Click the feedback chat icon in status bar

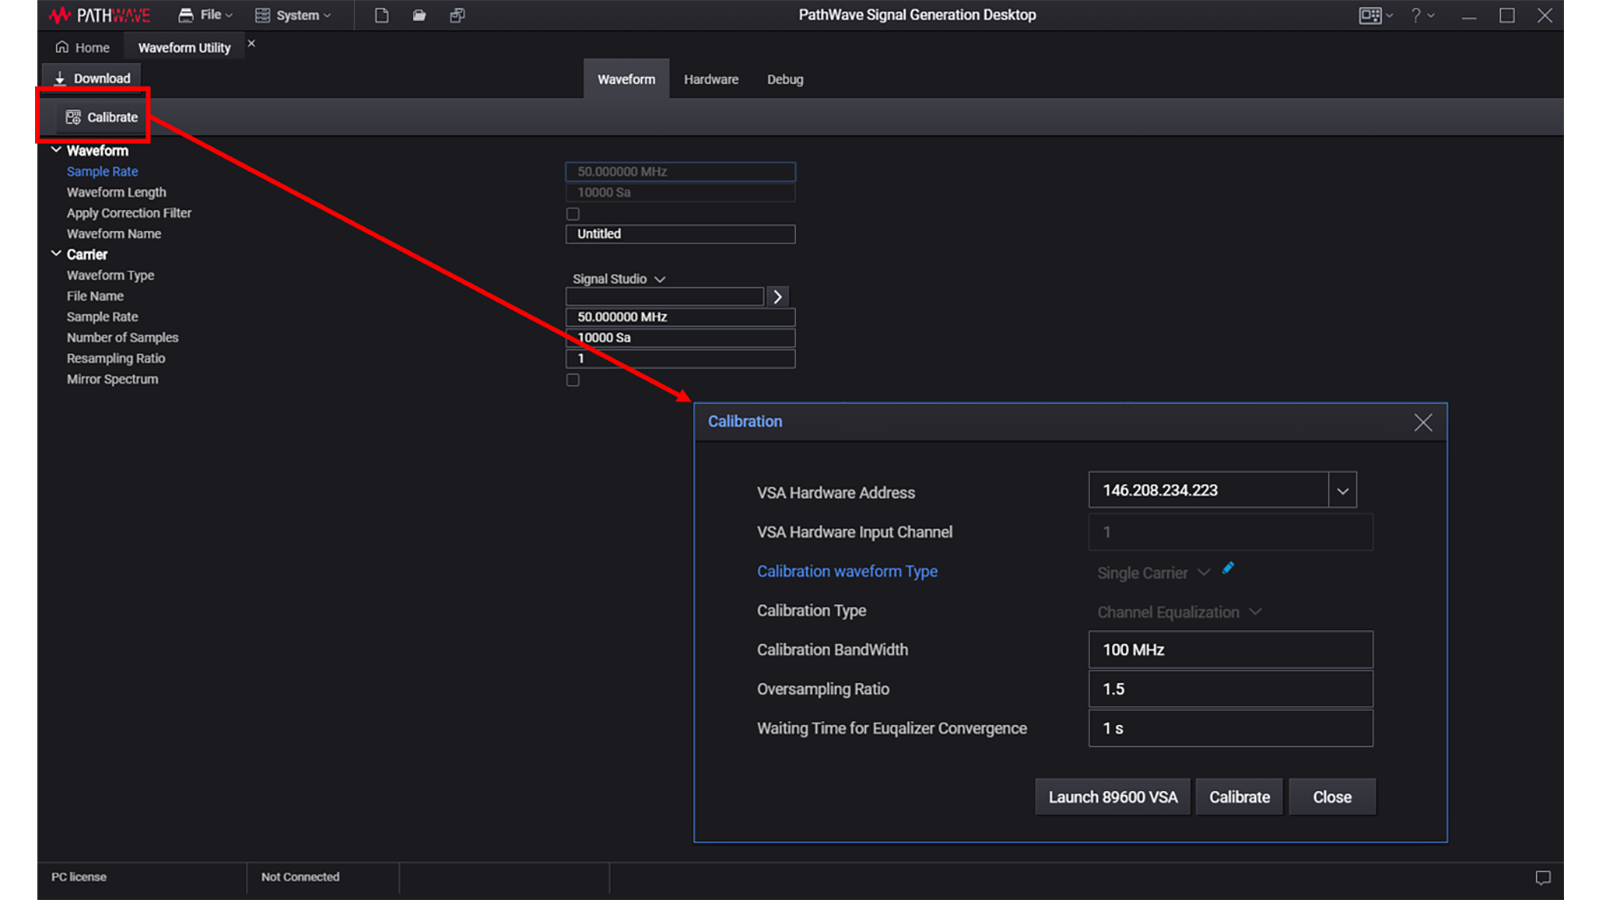tap(1542, 877)
